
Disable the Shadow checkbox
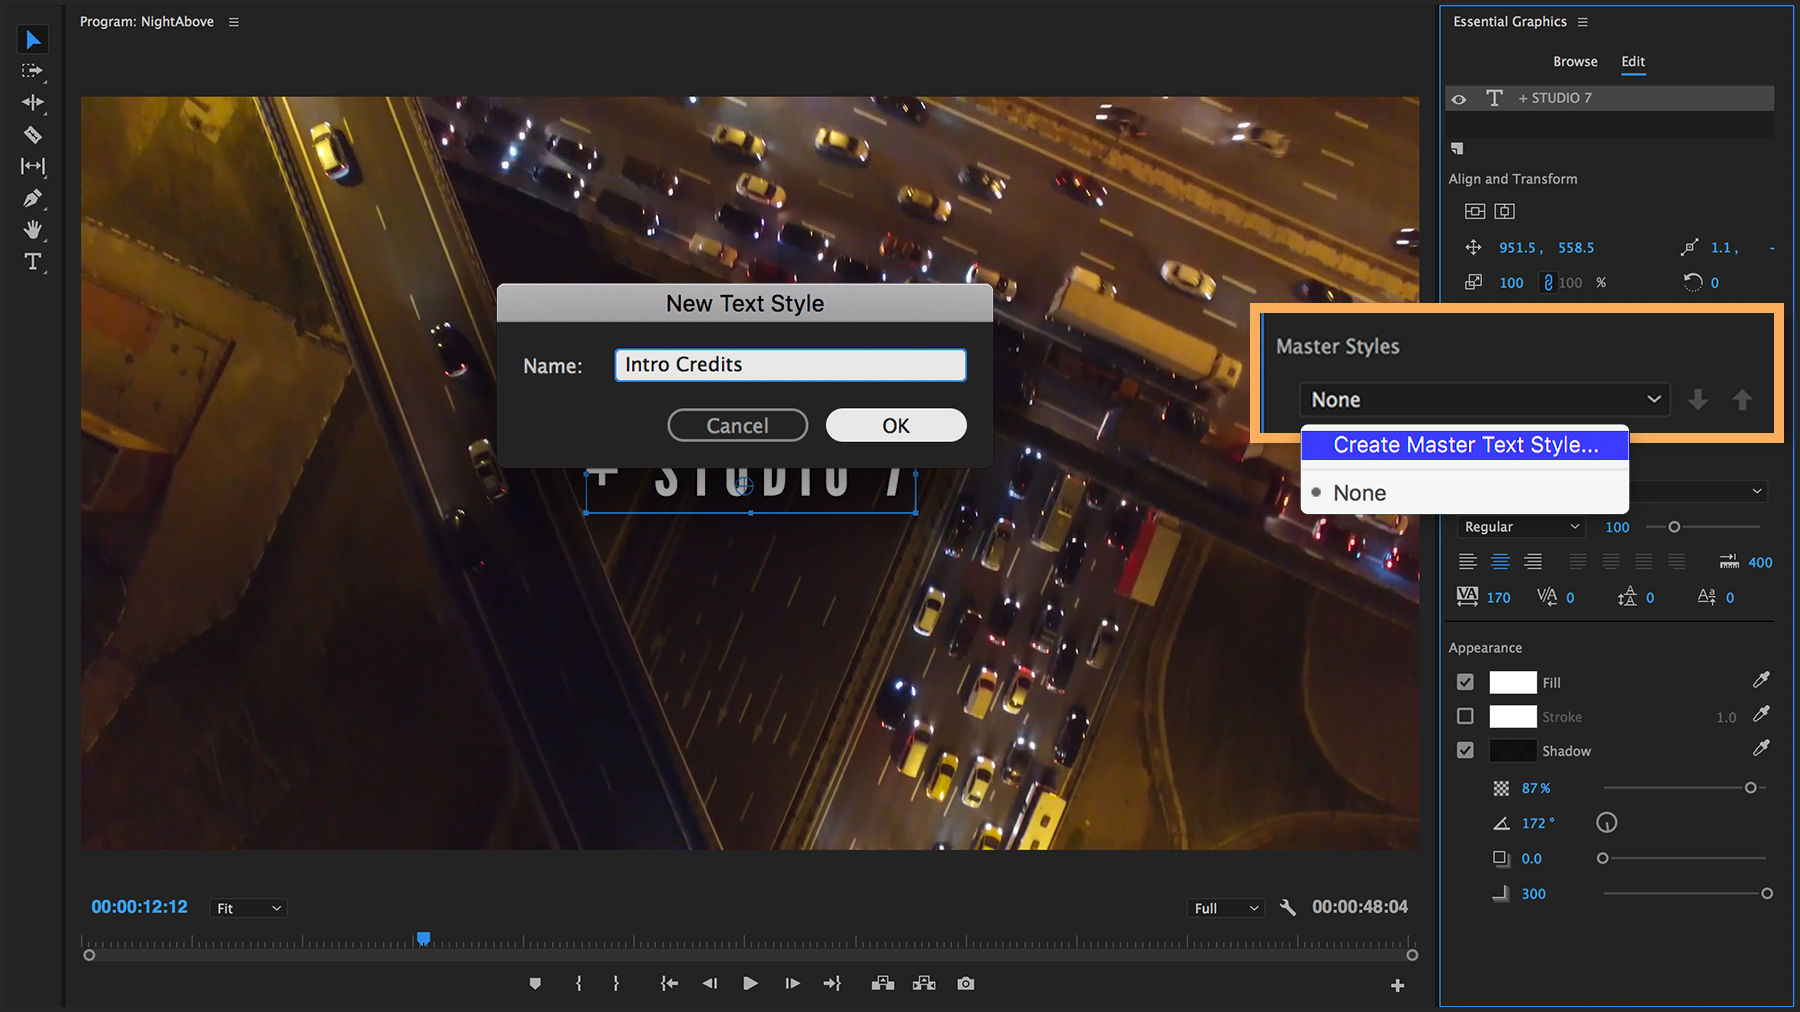pos(1465,750)
